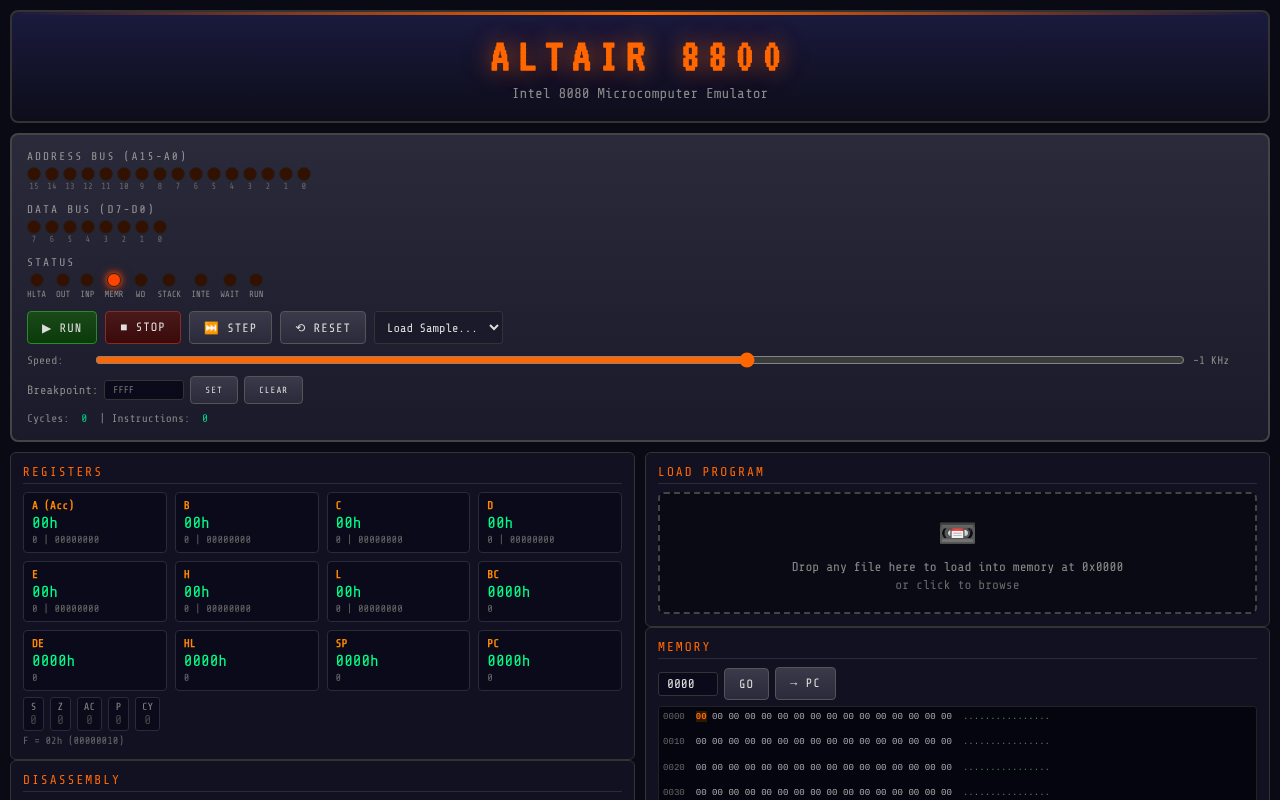This screenshot has height=800, width=1280.
Task: Click address bus LED A15
Action: tap(34, 174)
